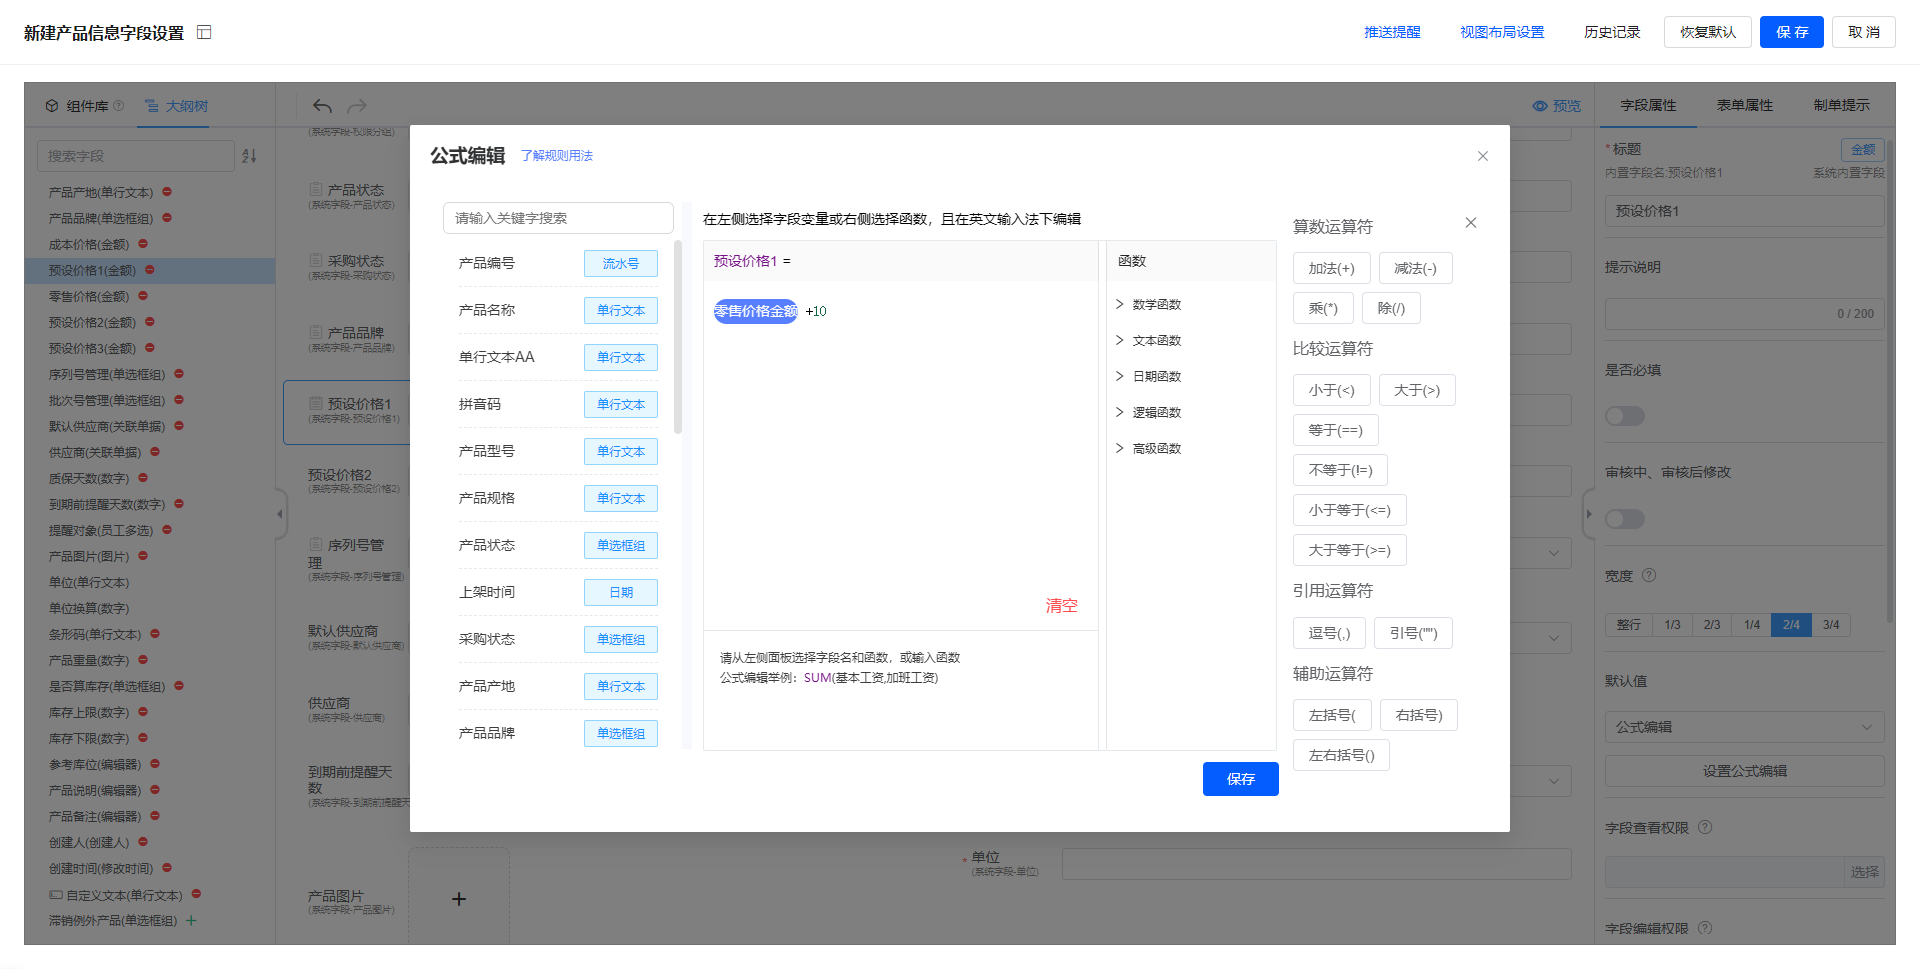
Task: Click the keyword search input field
Action: 558,218
